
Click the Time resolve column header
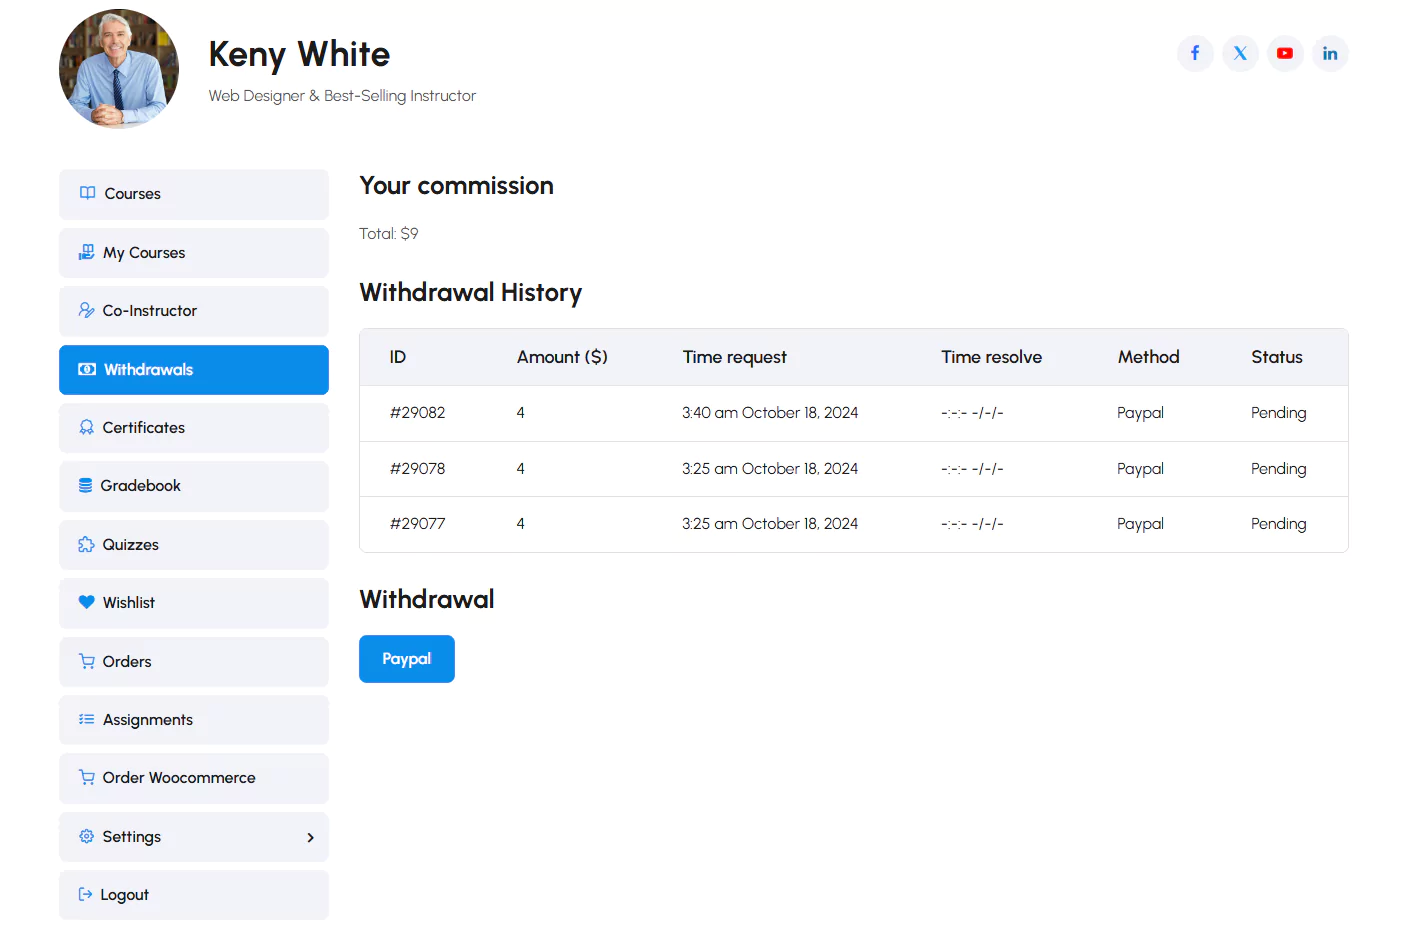[991, 357]
